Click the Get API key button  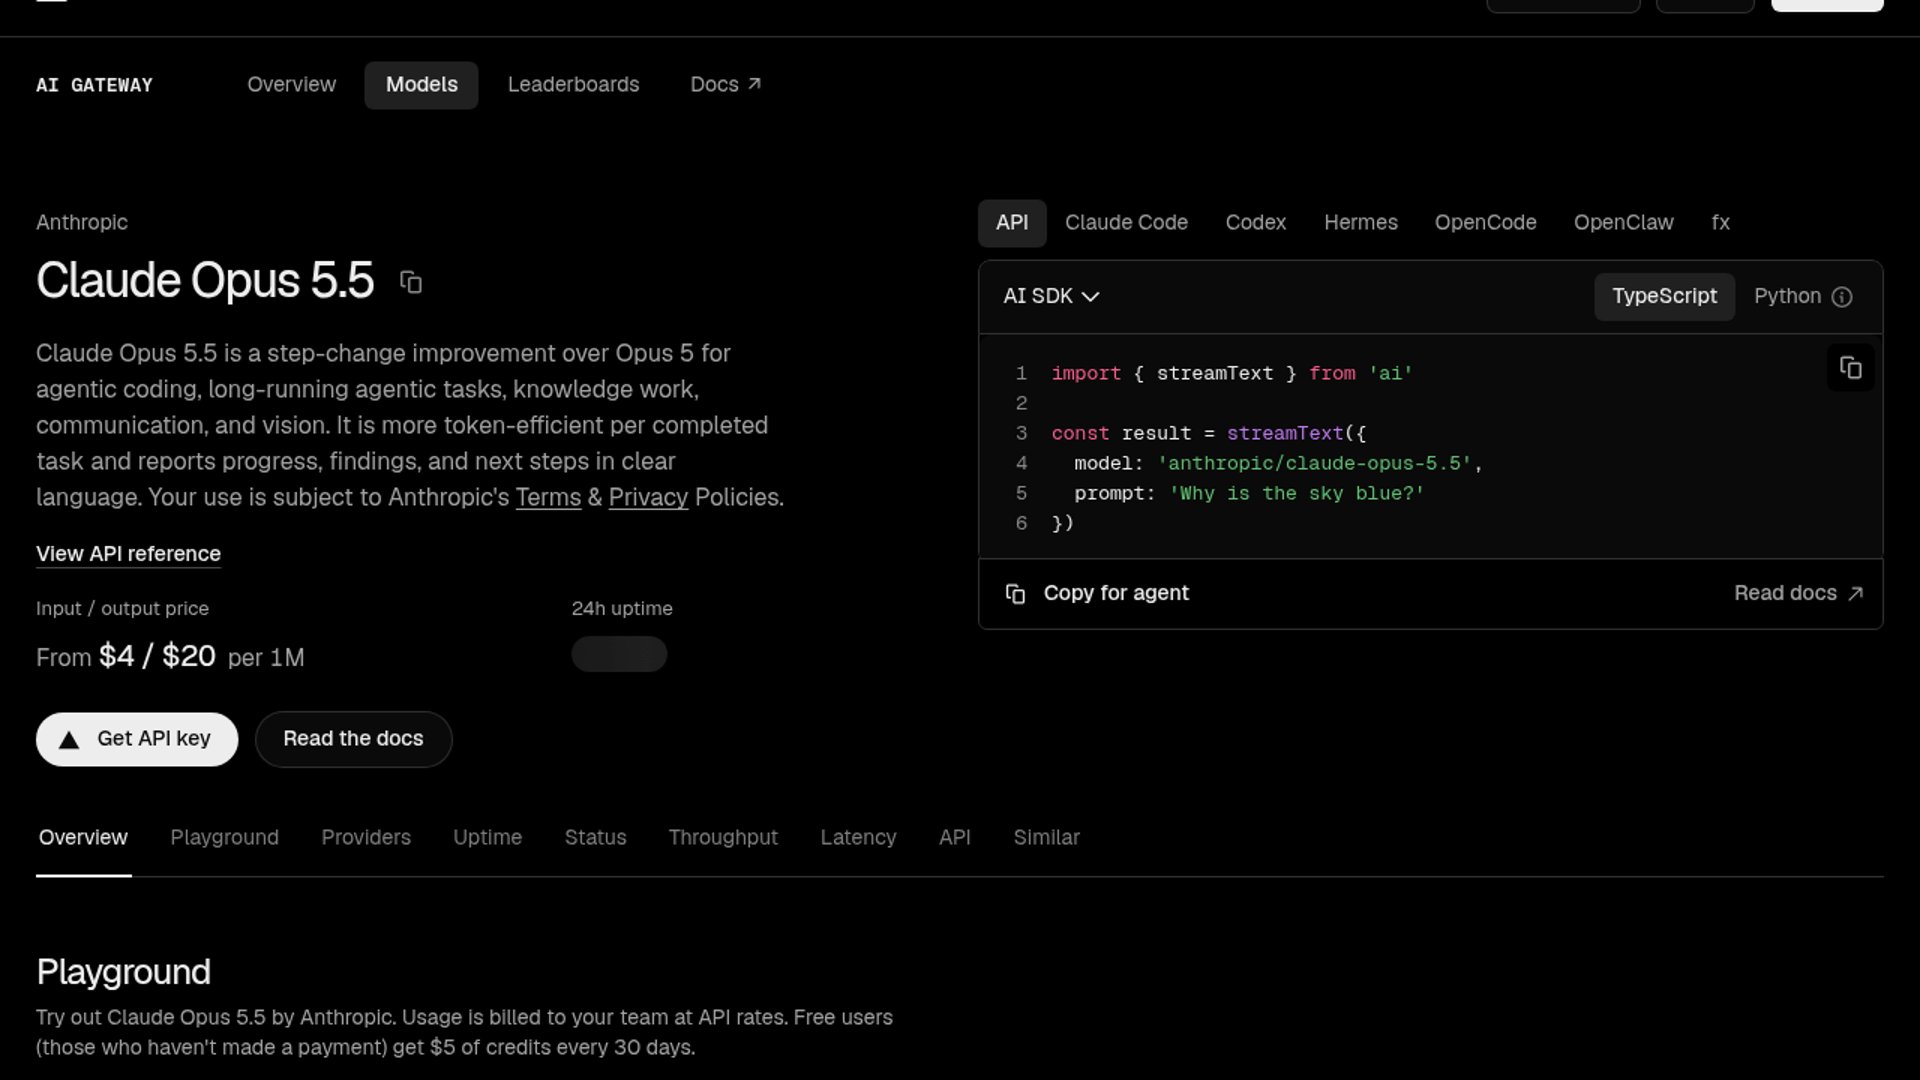pyautogui.click(x=137, y=740)
